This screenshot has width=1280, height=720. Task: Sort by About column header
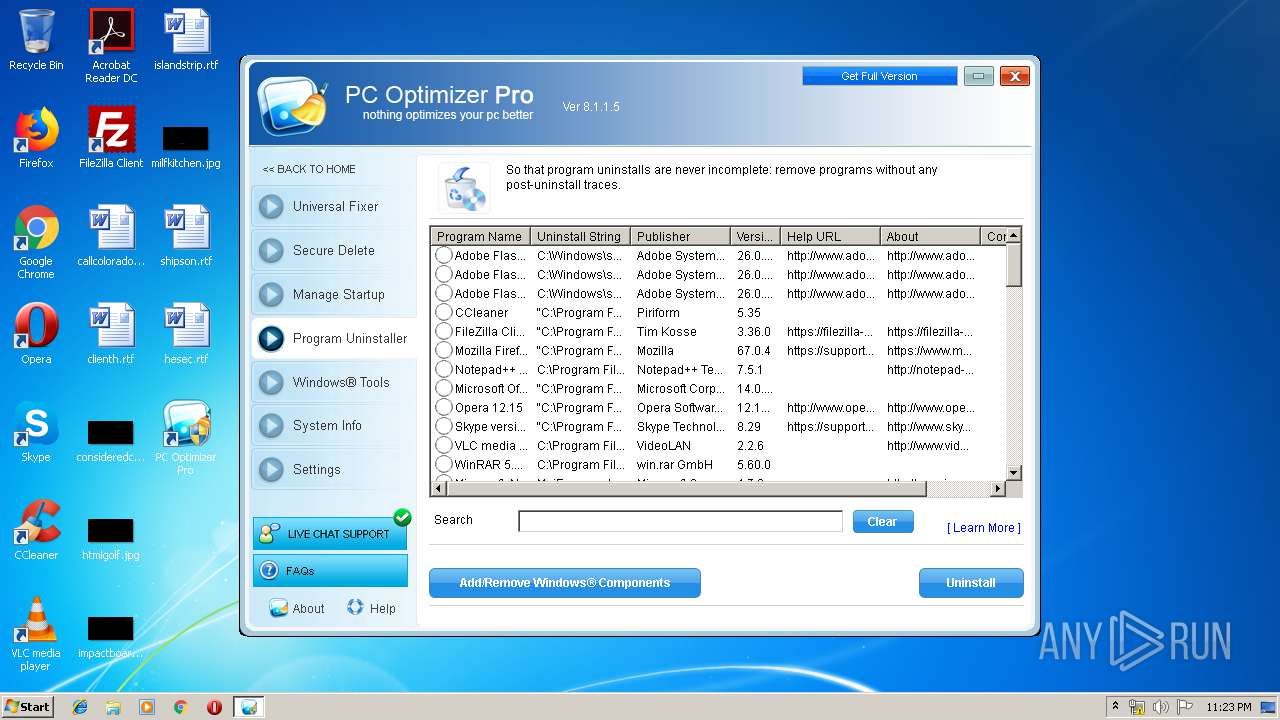click(x=931, y=237)
